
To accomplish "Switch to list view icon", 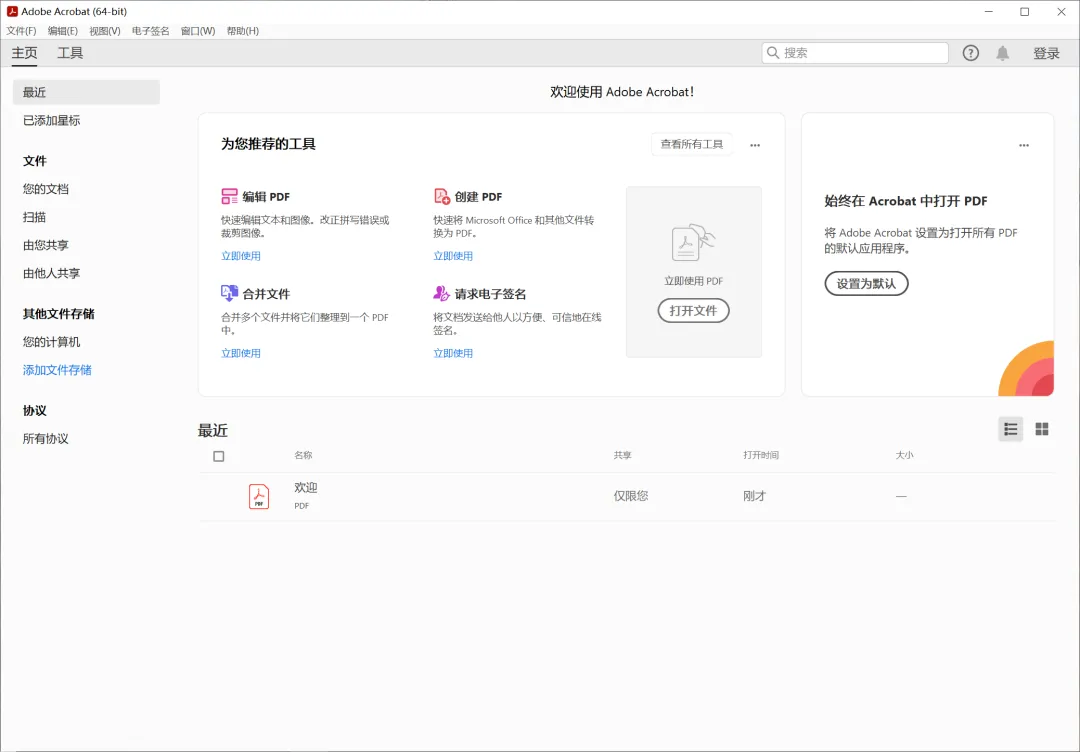I will click(1010, 429).
